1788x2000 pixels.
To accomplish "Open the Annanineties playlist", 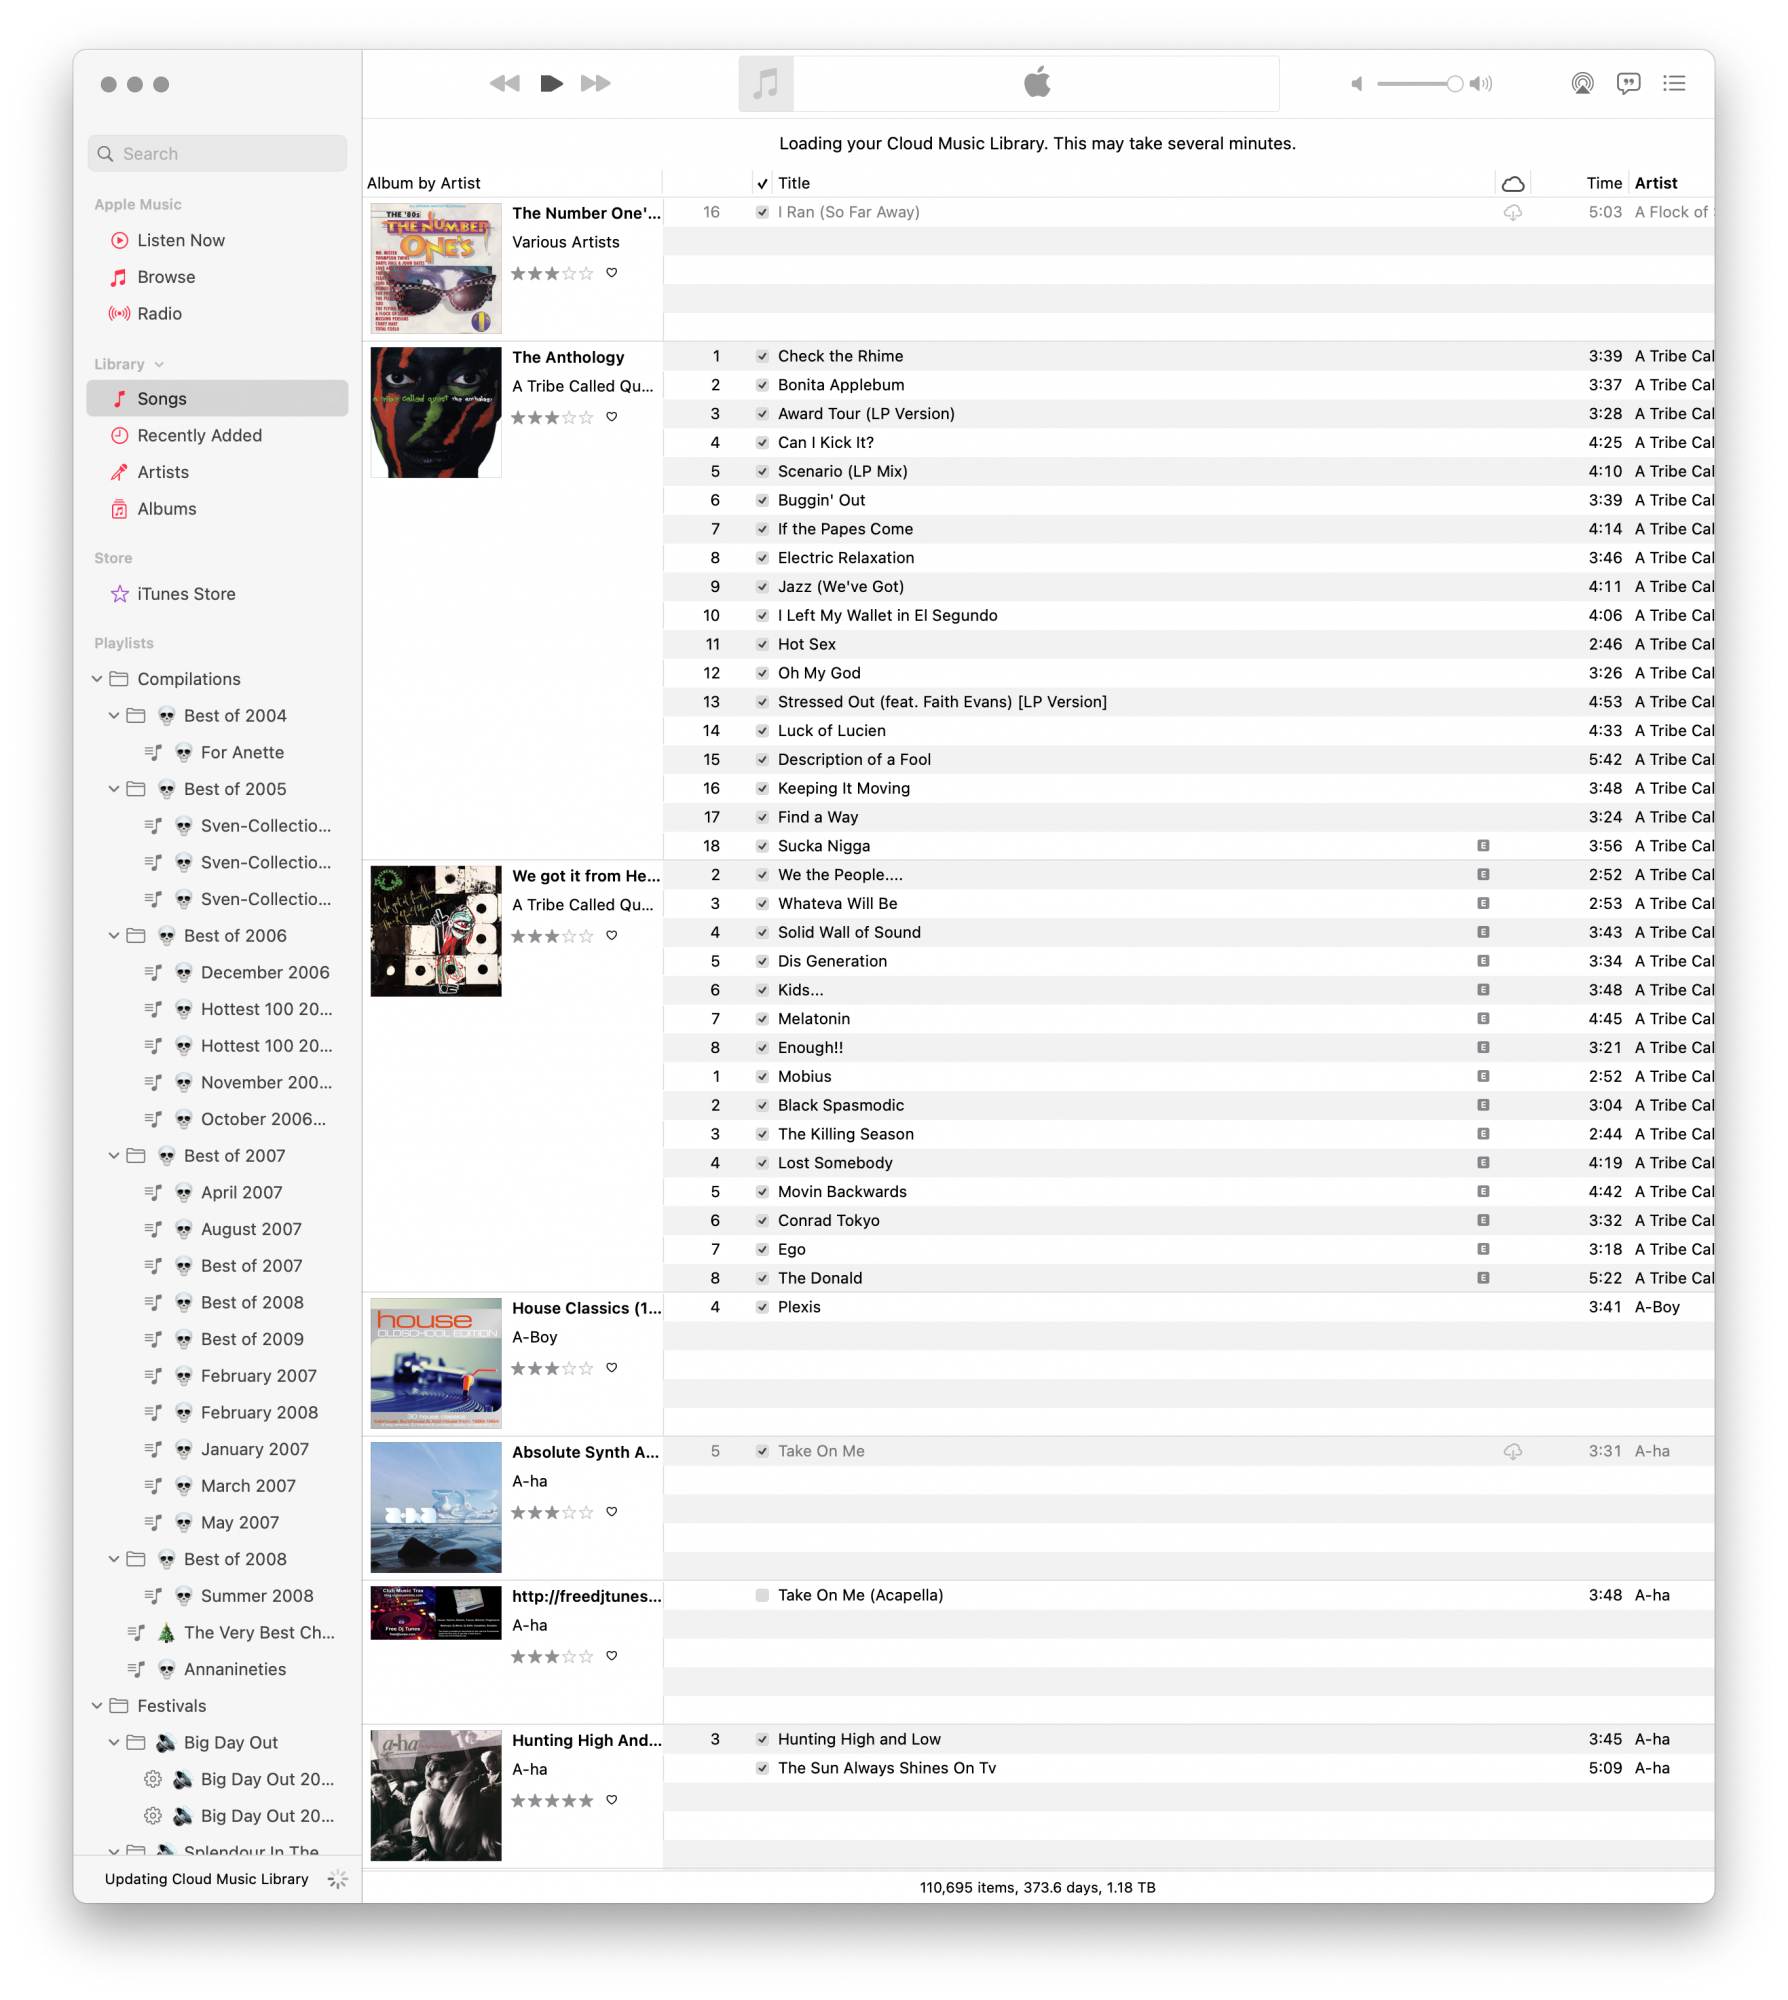I will (x=235, y=1669).
